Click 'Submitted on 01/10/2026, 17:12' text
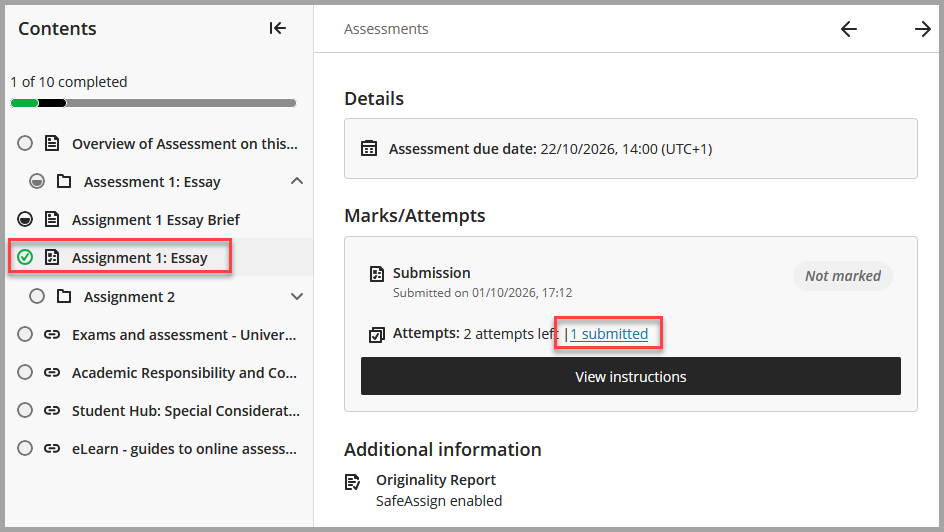 click(482, 292)
